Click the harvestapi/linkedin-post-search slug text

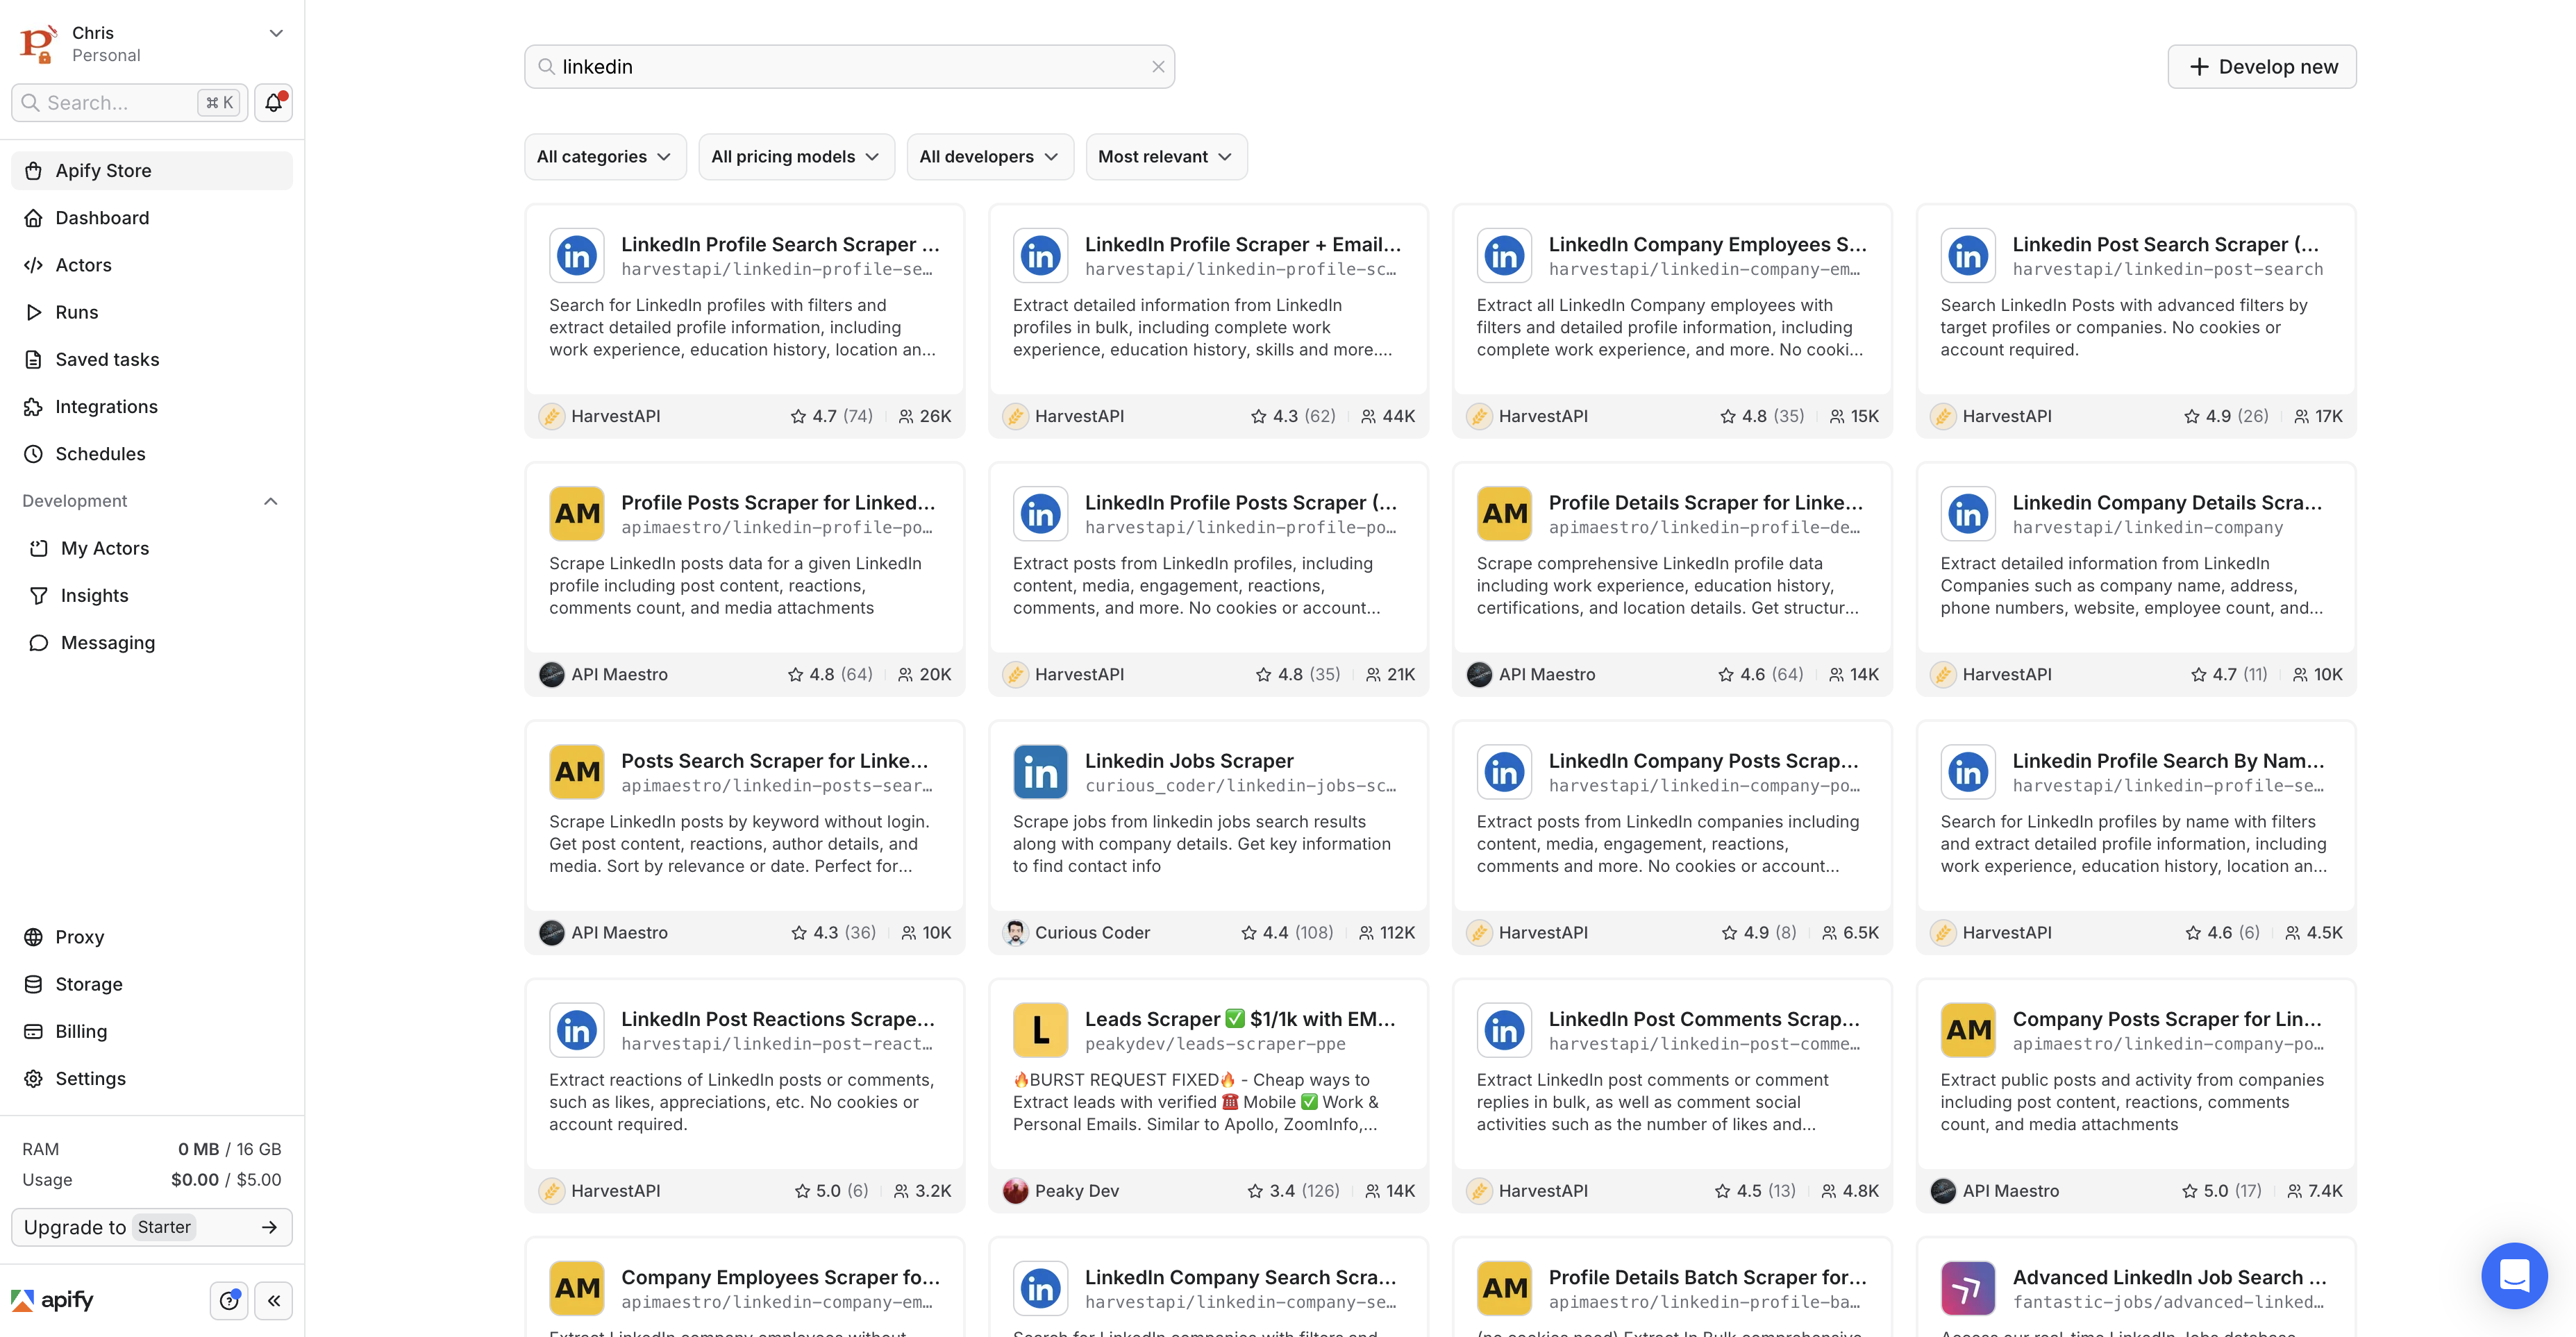(2168, 269)
